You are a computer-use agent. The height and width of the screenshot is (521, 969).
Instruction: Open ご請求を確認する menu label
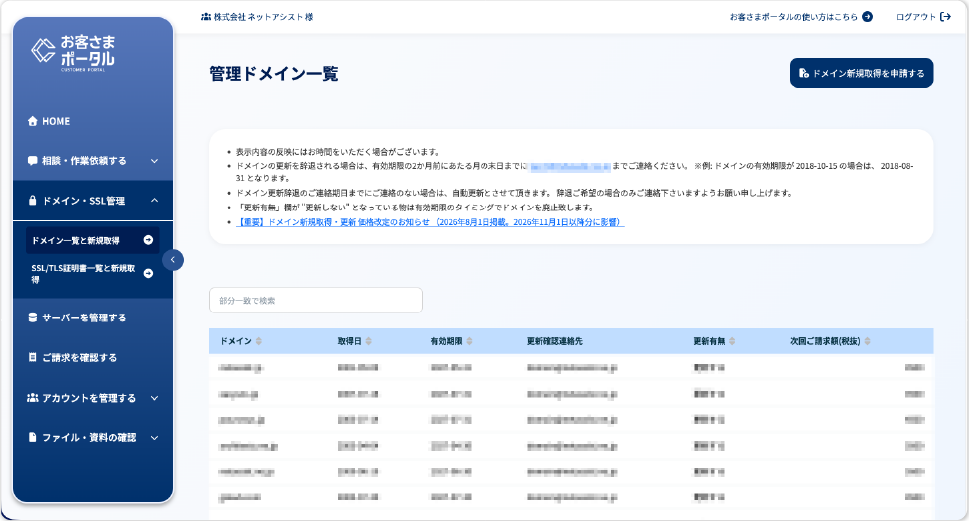79,358
